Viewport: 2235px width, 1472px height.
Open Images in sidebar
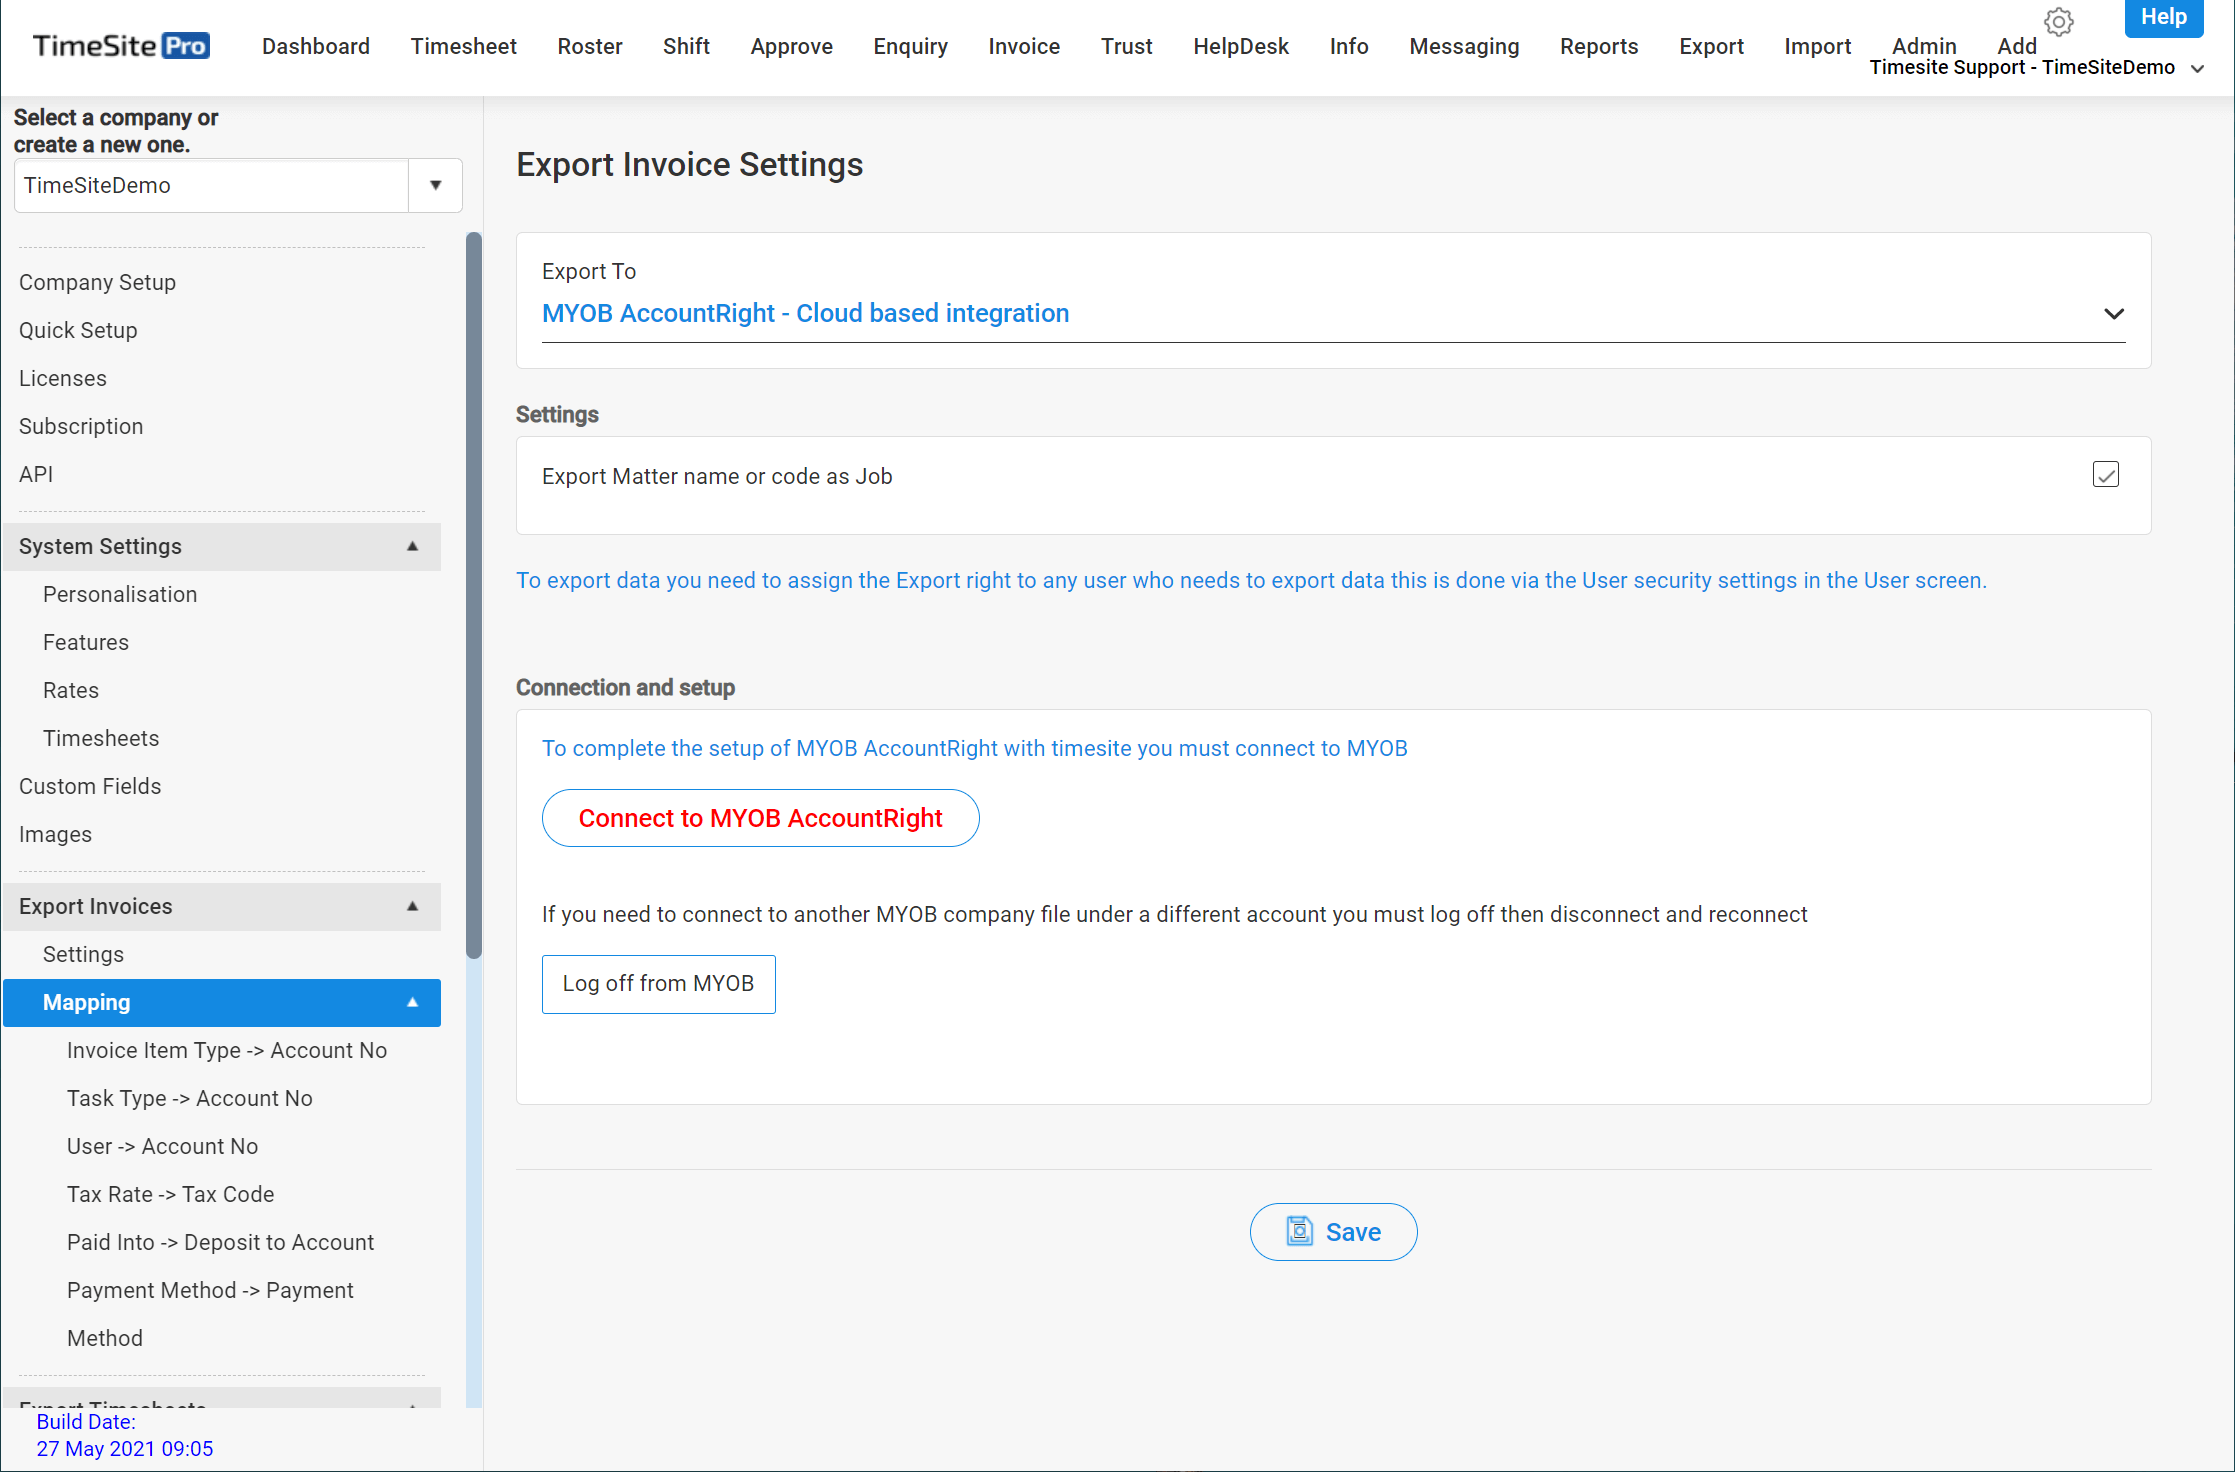[x=55, y=834]
